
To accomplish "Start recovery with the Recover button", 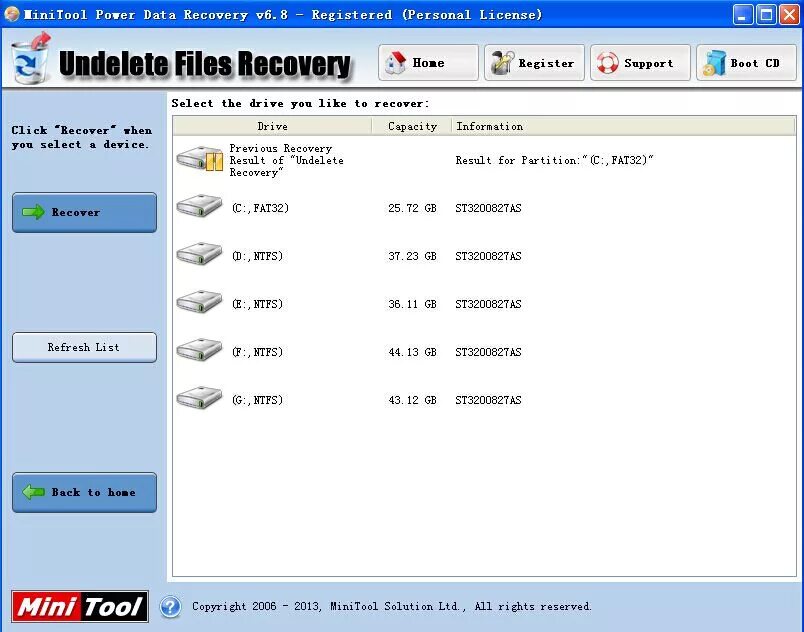I will pyautogui.click(x=85, y=212).
